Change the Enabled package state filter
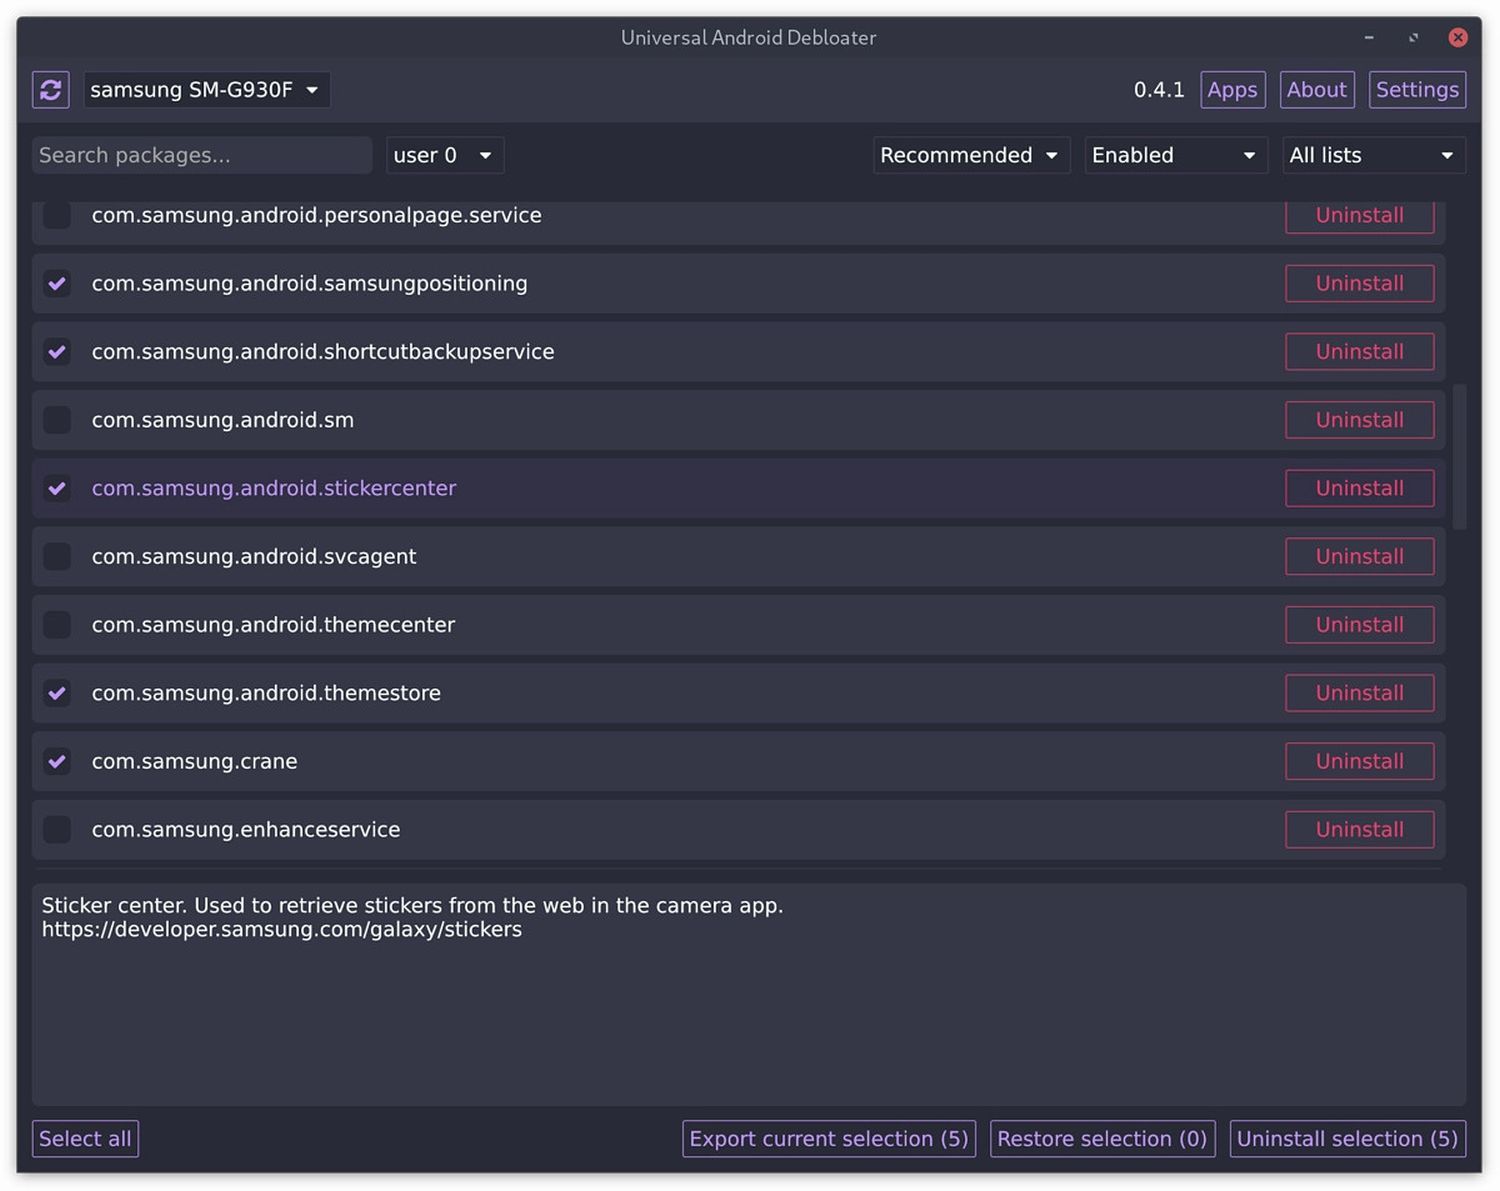Image resolution: width=1500 pixels, height=1191 pixels. 1175,156
